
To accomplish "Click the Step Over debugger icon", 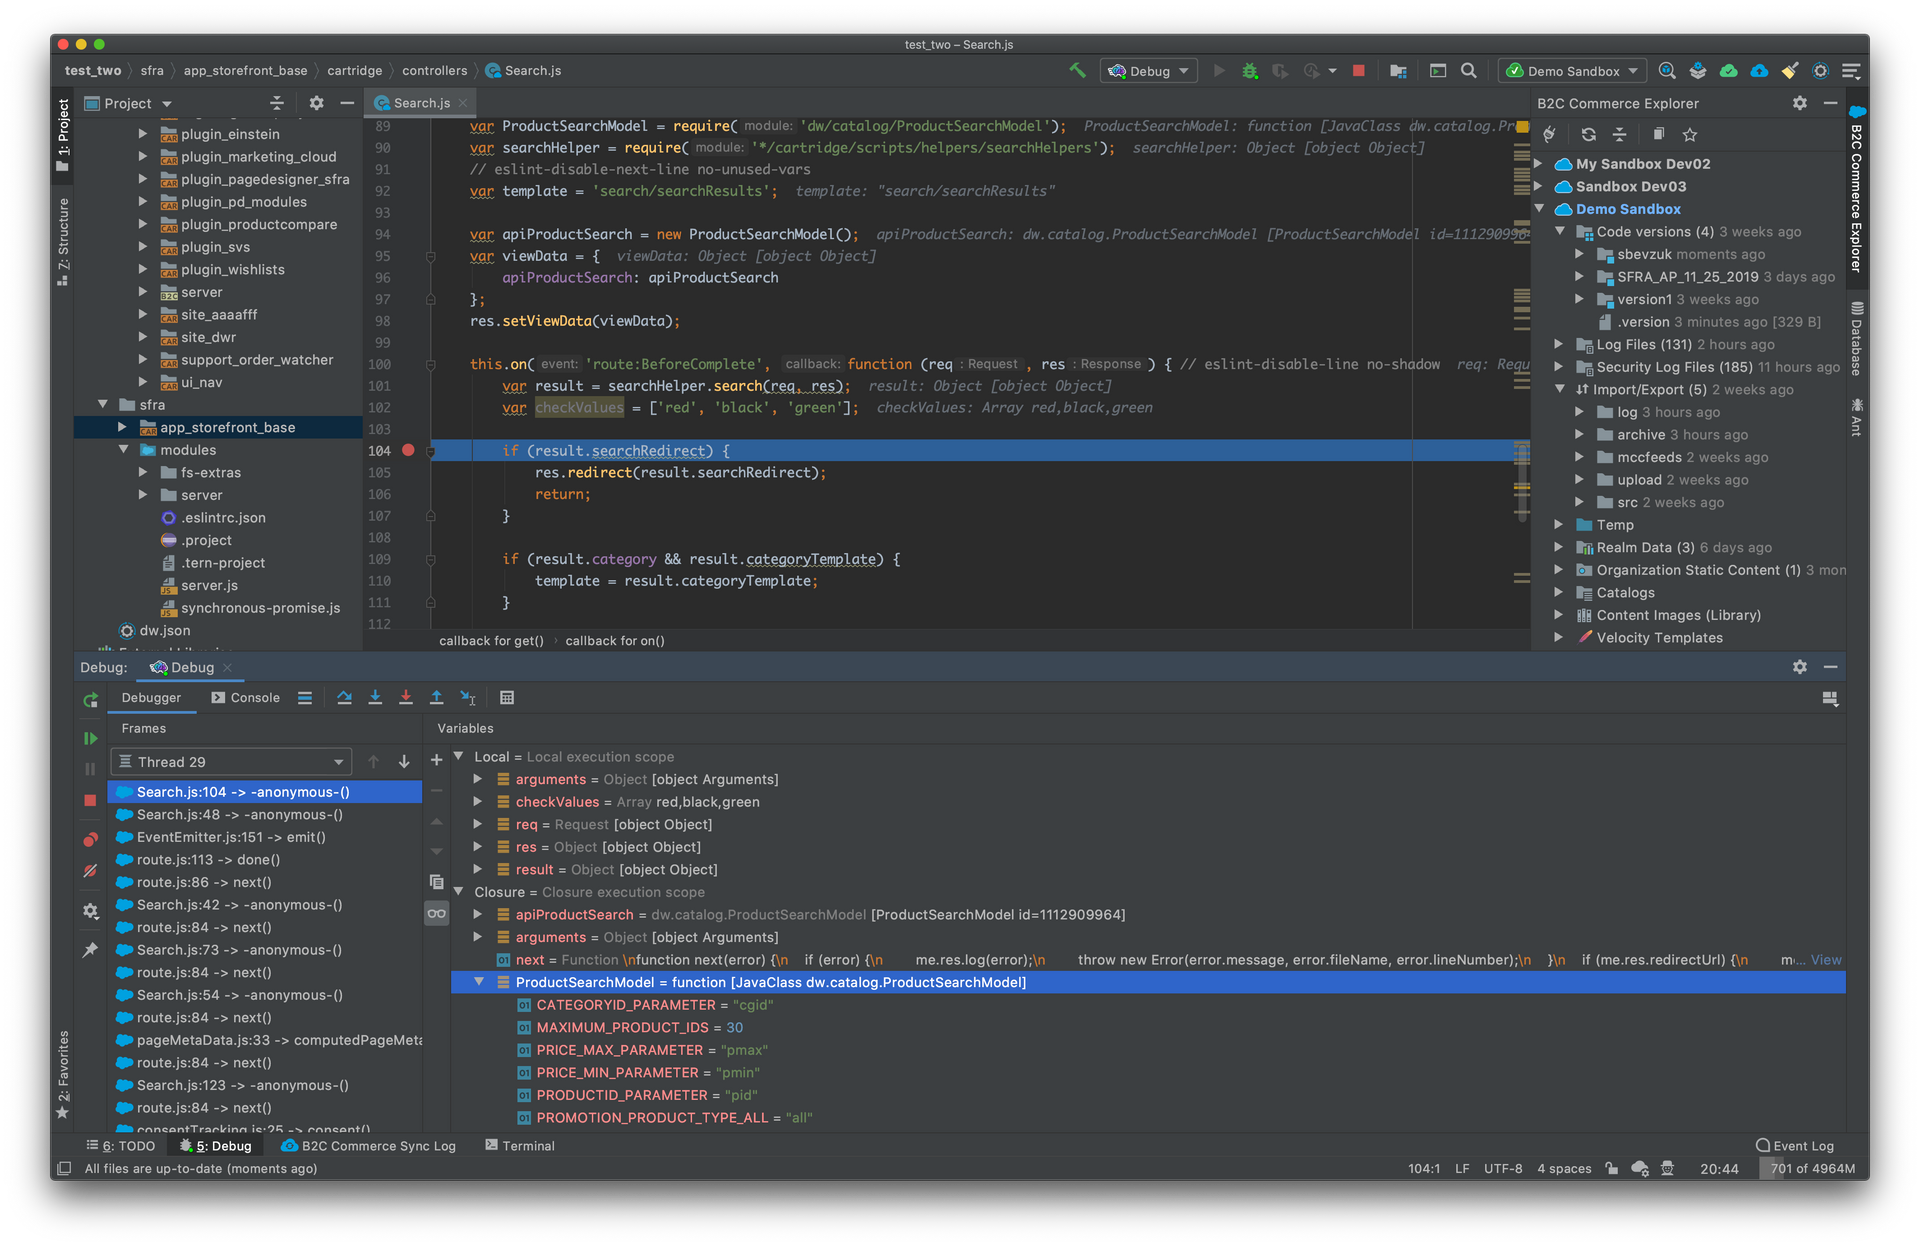I will [x=344, y=698].
